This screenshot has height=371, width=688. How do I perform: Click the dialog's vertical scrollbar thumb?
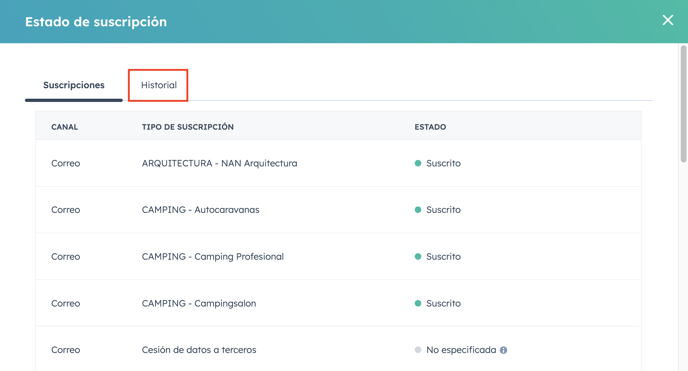(x=684, y=104)
